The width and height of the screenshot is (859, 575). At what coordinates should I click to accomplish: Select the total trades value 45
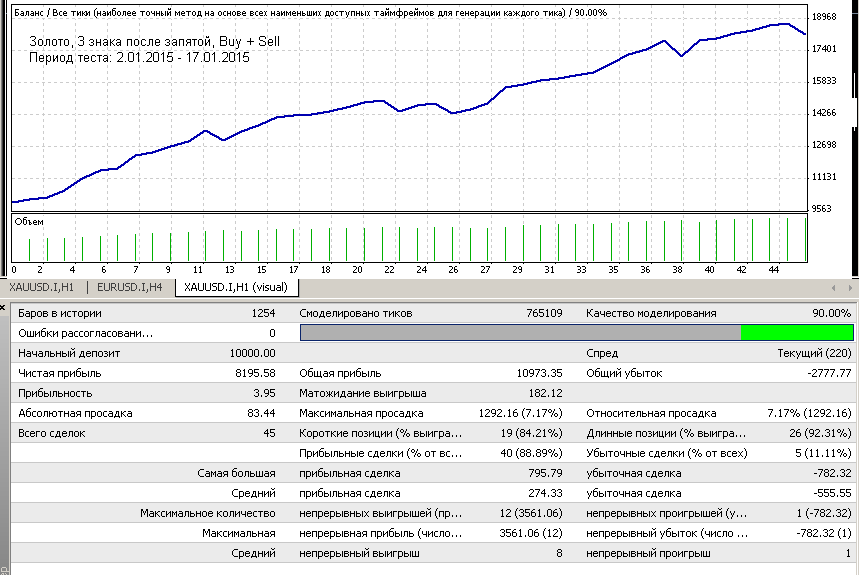click(x=269, y=433)
